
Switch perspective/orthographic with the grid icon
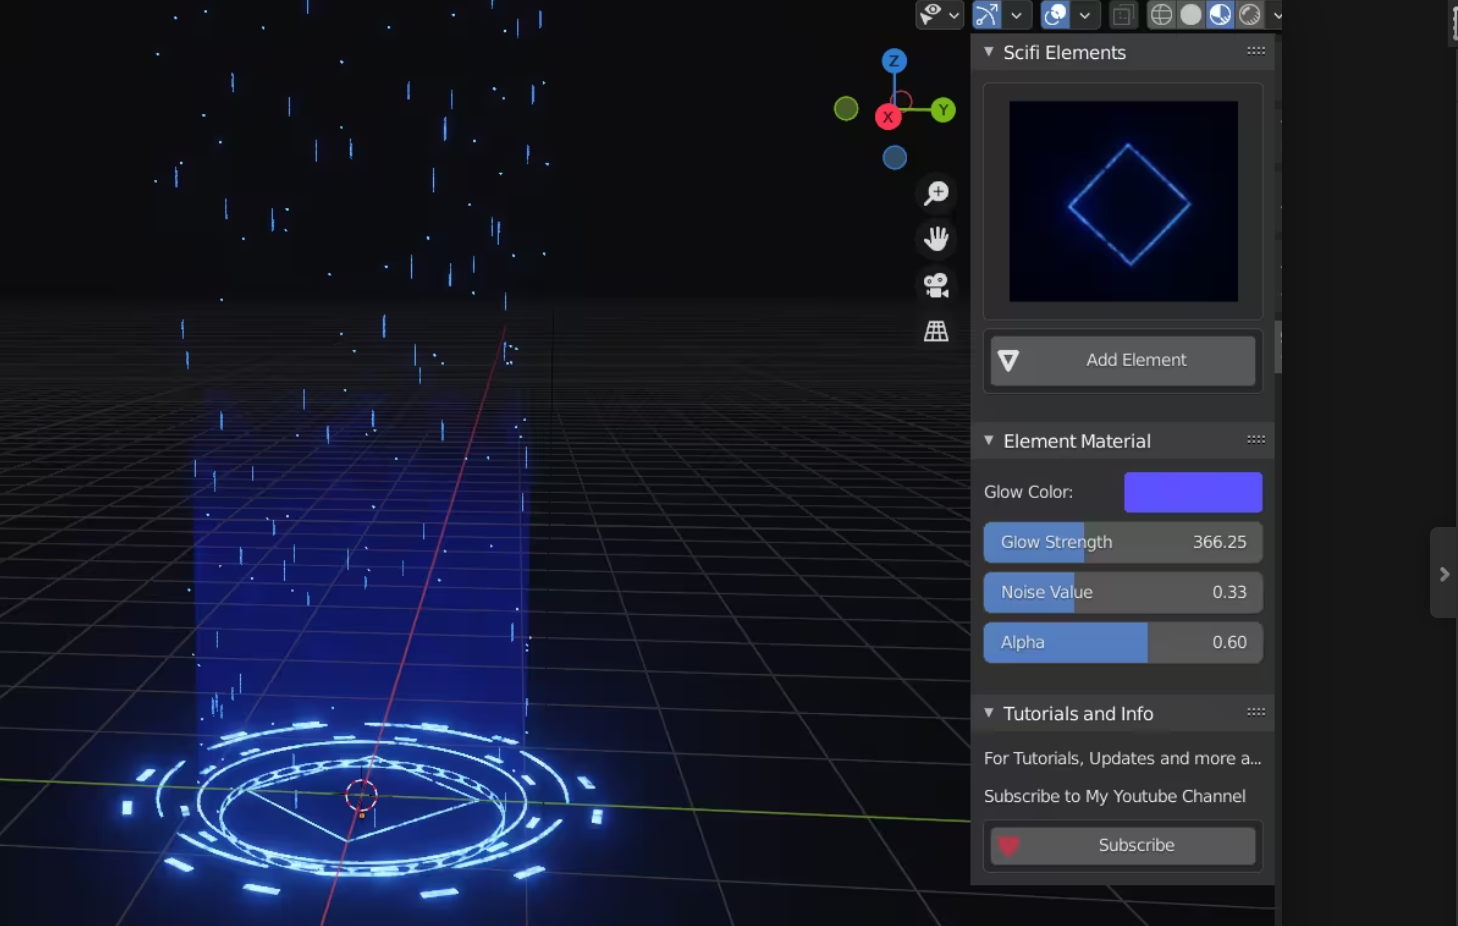click(x=936, y=332)
